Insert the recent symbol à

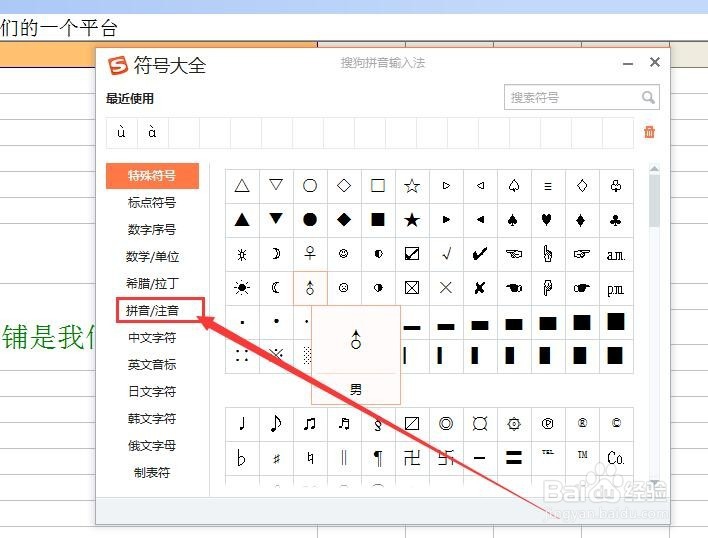pyautogui.click(x=152, y=132)
